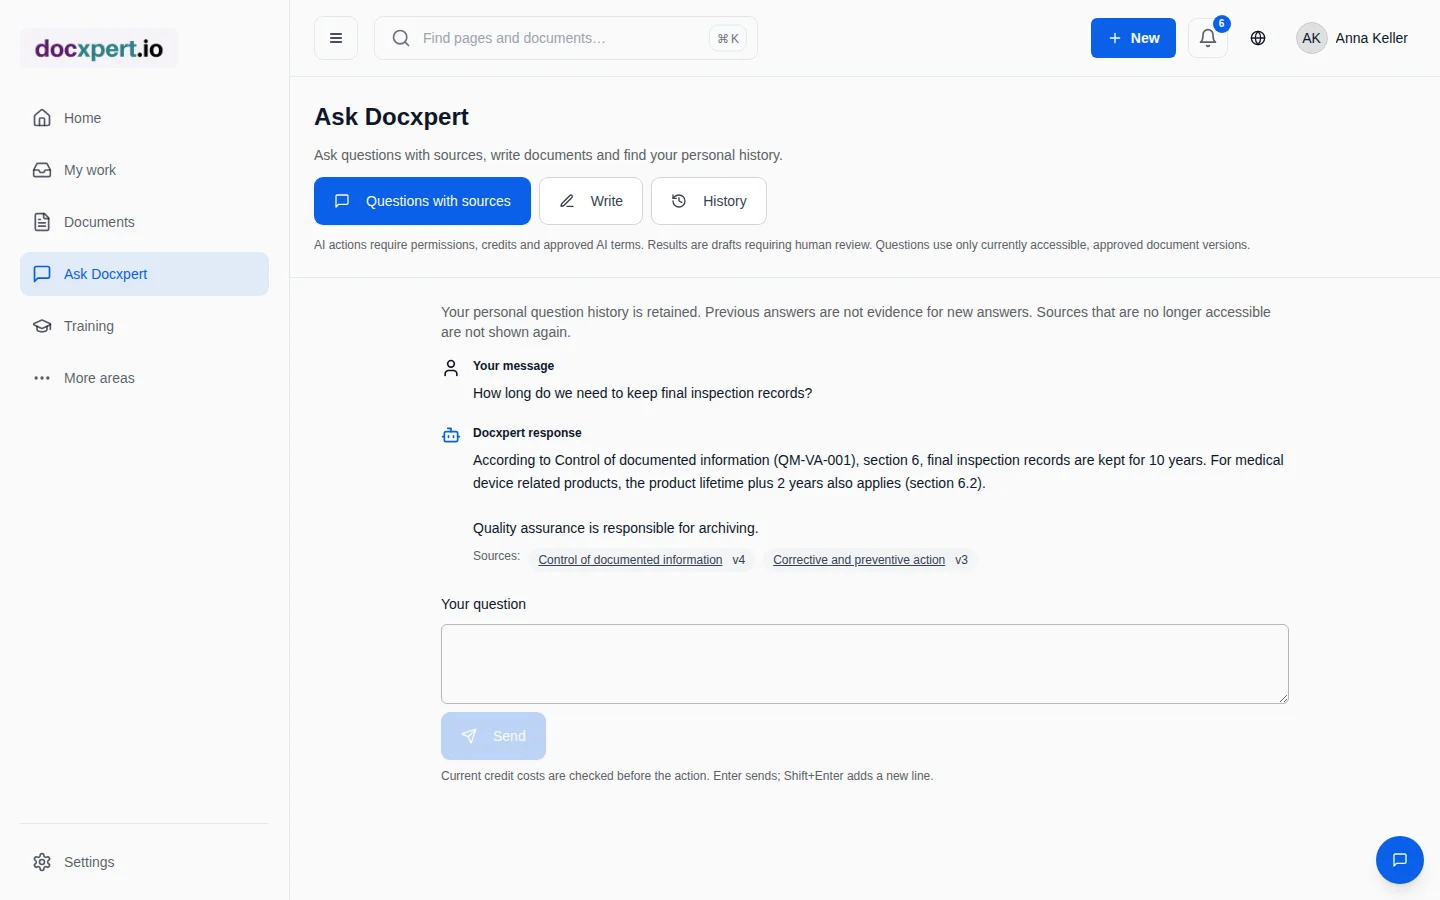Screen dimensions: 1440x900
Task: Switch to the History tab
Action: point(709,201)
